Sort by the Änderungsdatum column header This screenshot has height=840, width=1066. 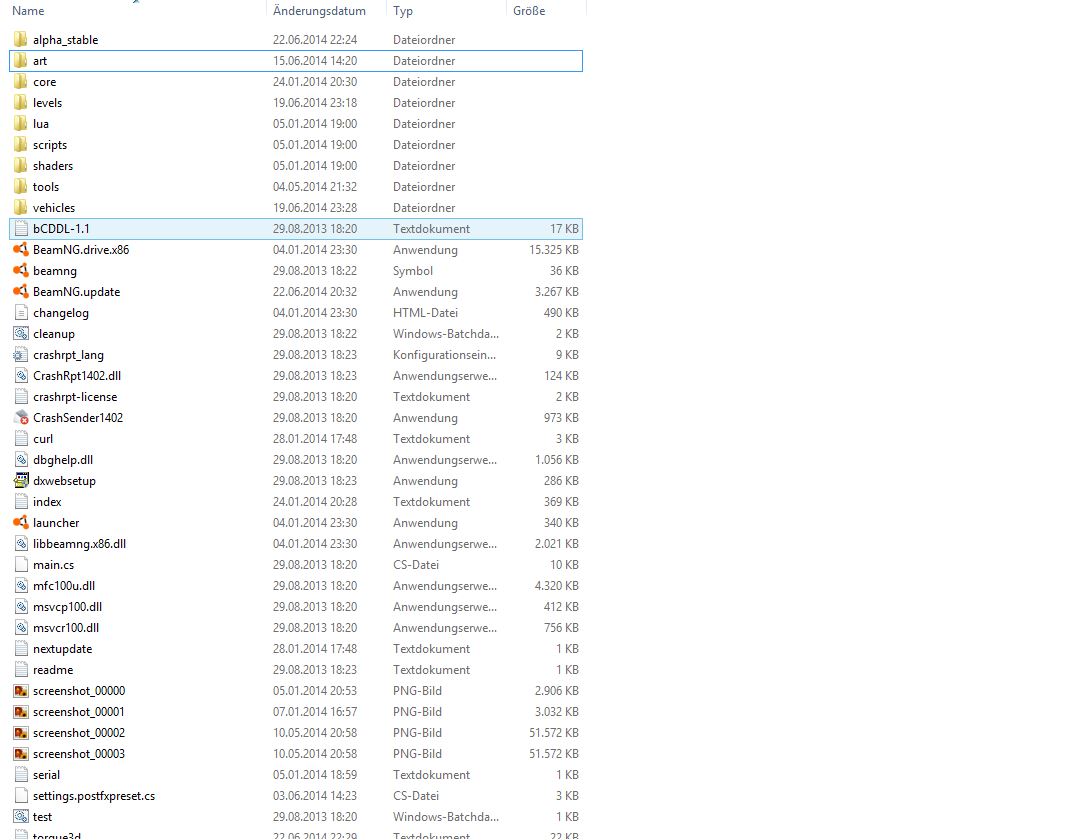pos(319,11)
